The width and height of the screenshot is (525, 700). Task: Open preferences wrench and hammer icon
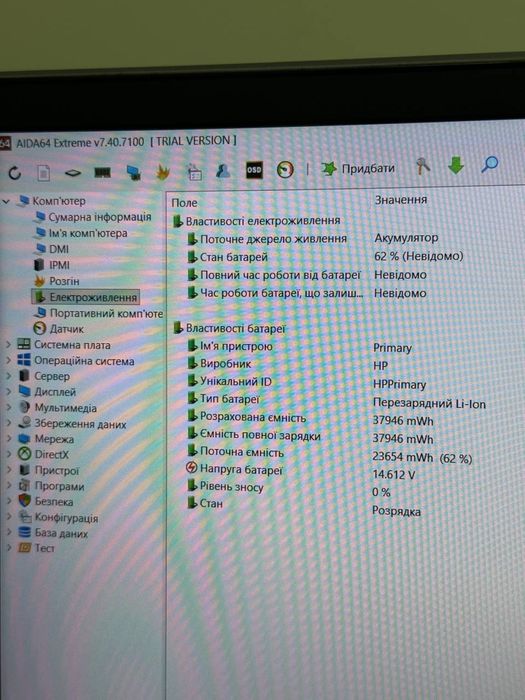click(x=422, y=166)
